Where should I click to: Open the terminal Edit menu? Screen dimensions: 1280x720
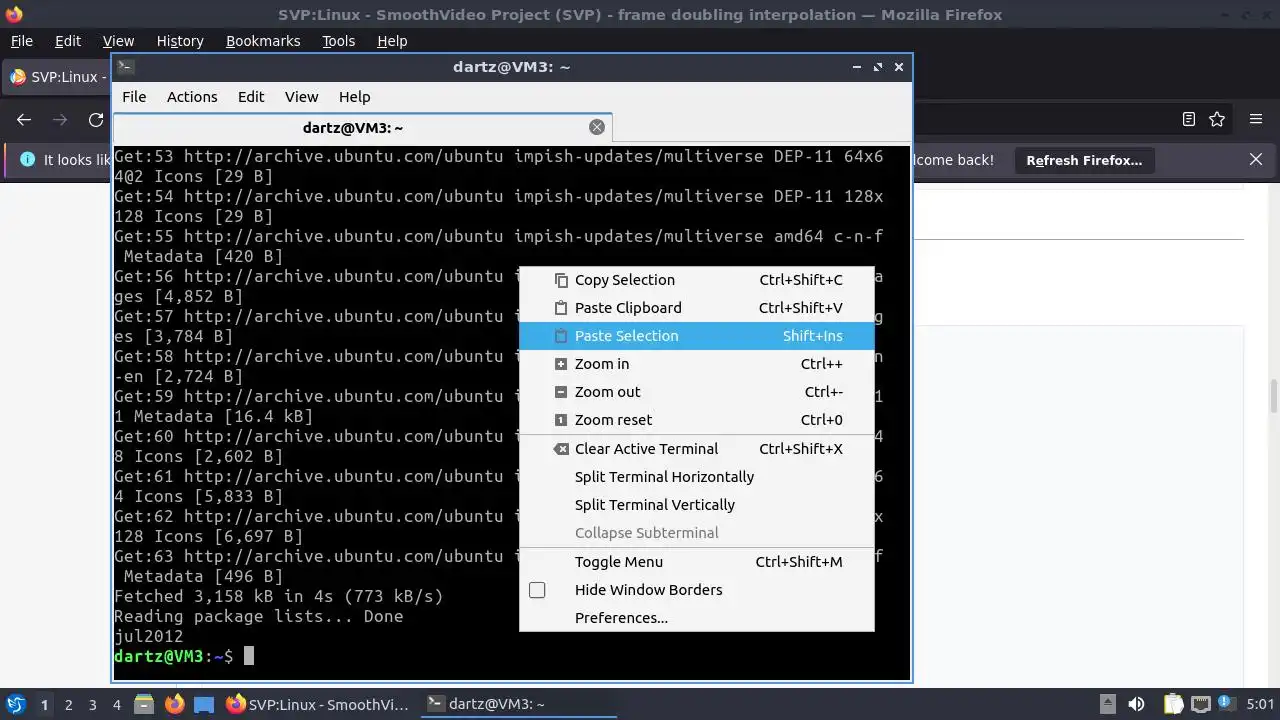251,97
